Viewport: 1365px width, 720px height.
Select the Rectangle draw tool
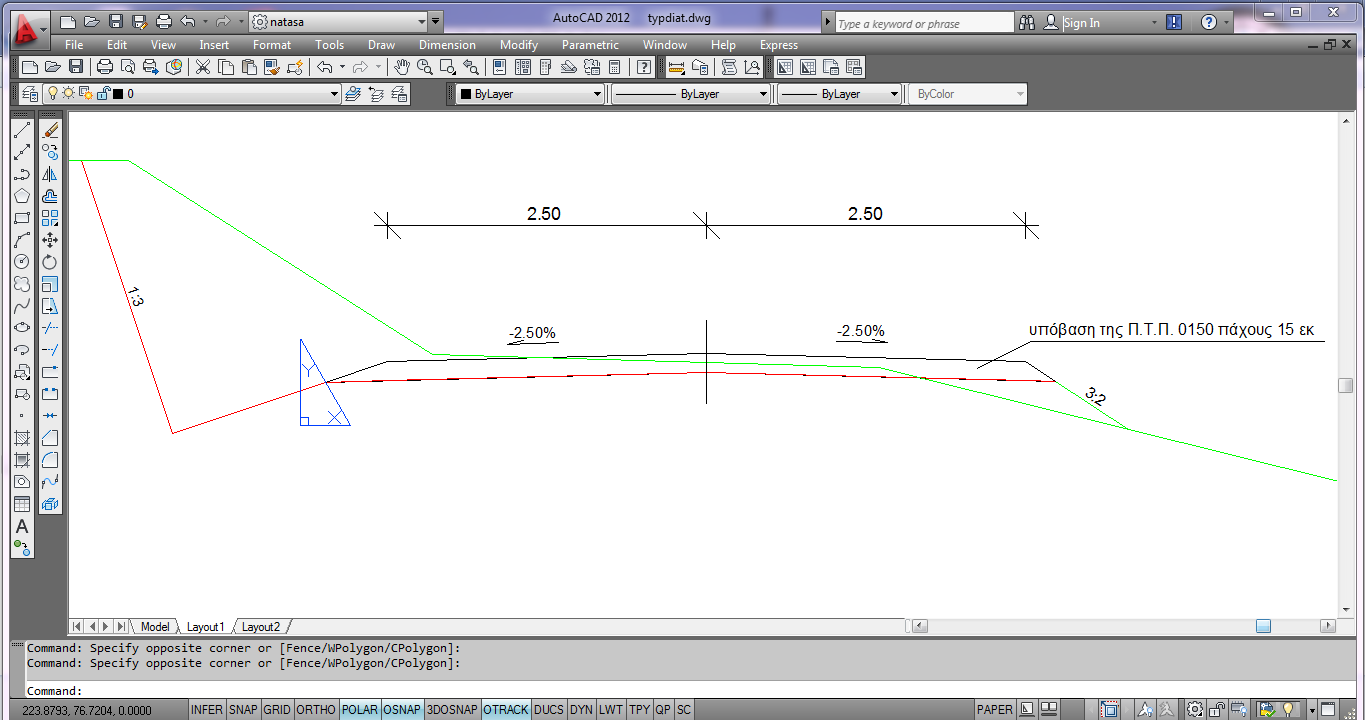point(22,218)
